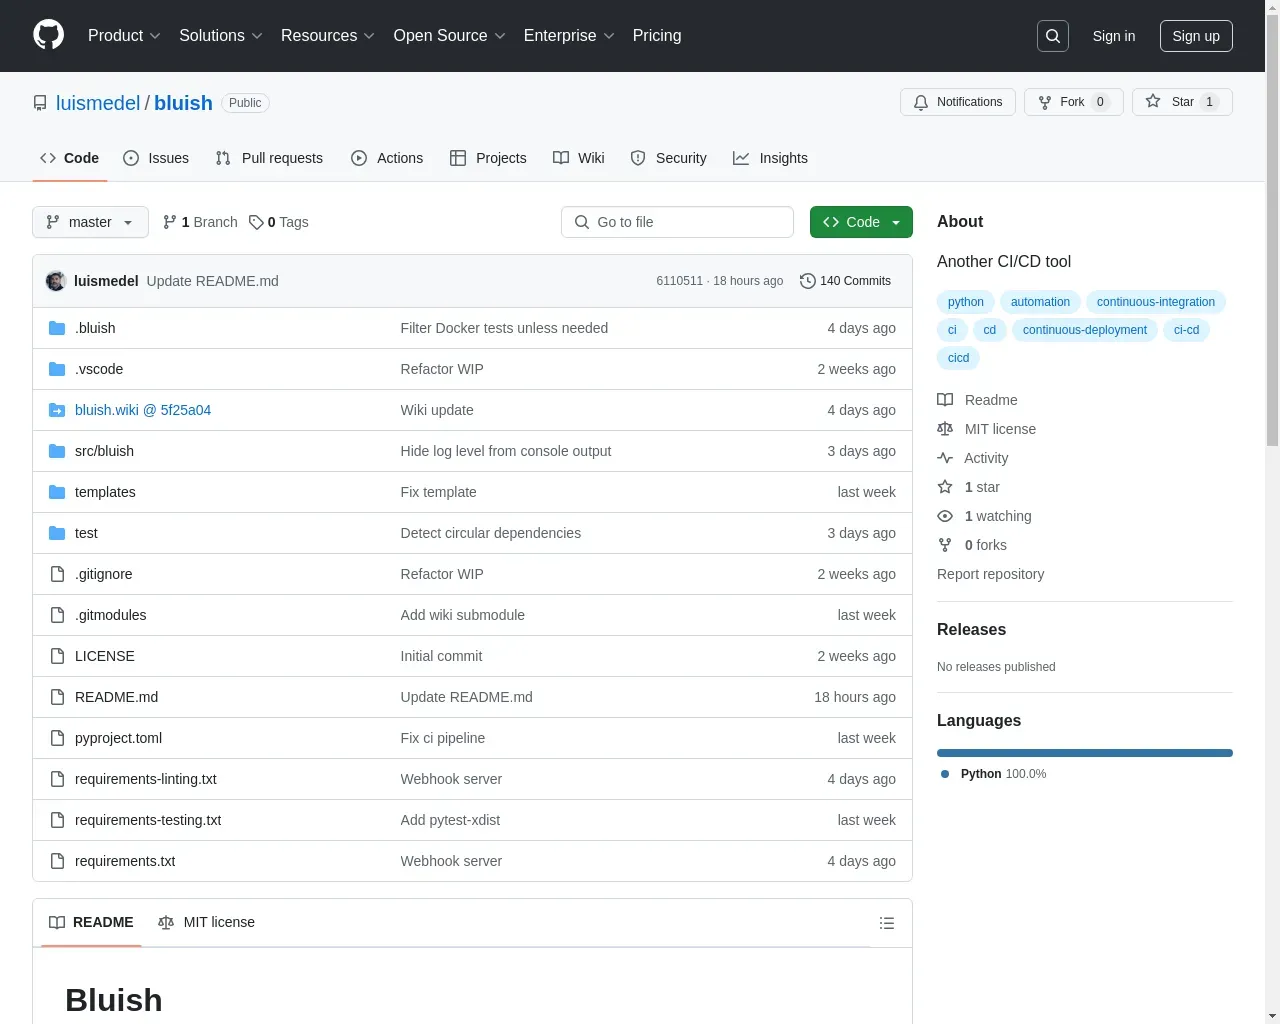Screen dimensions: 1280x1024
Task: Click the src/bluish folder icon
Action: coord(57,451)
